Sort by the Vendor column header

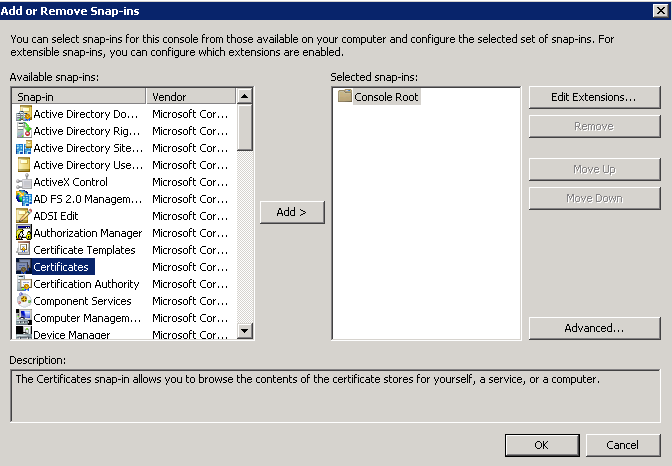[191, 96]
